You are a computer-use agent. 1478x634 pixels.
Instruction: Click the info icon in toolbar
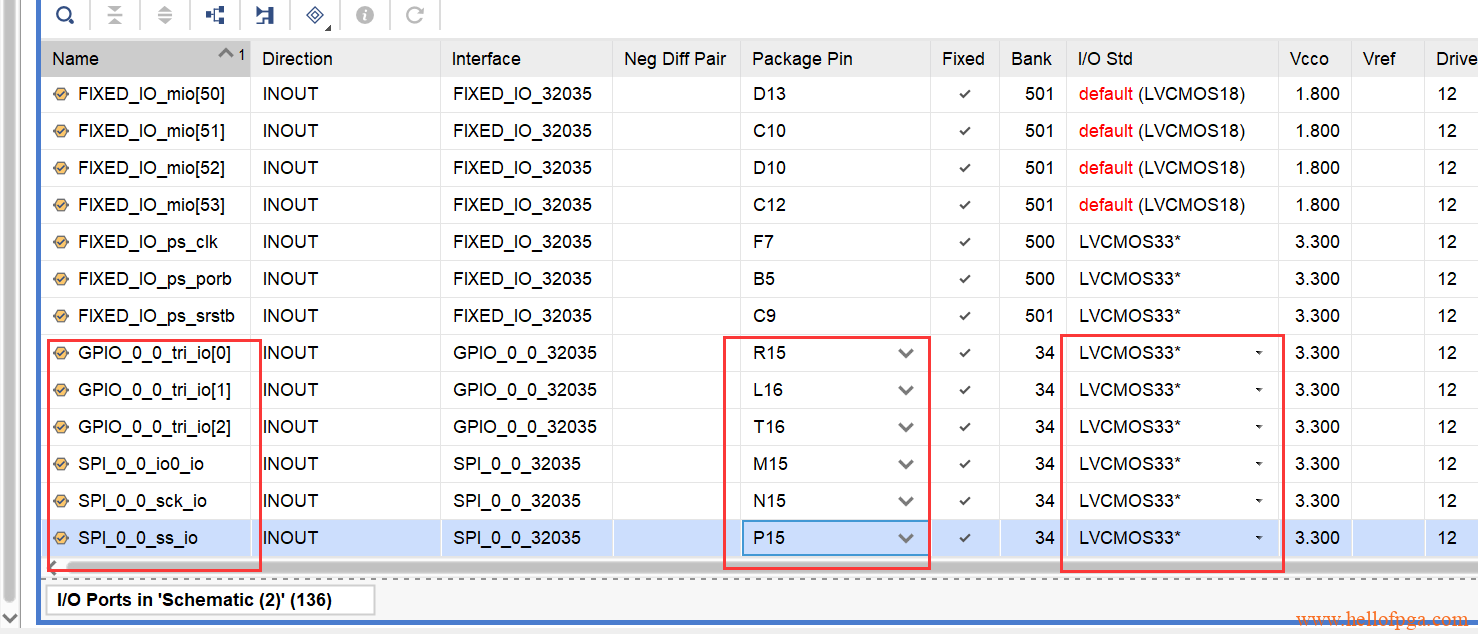click(365, 15)
